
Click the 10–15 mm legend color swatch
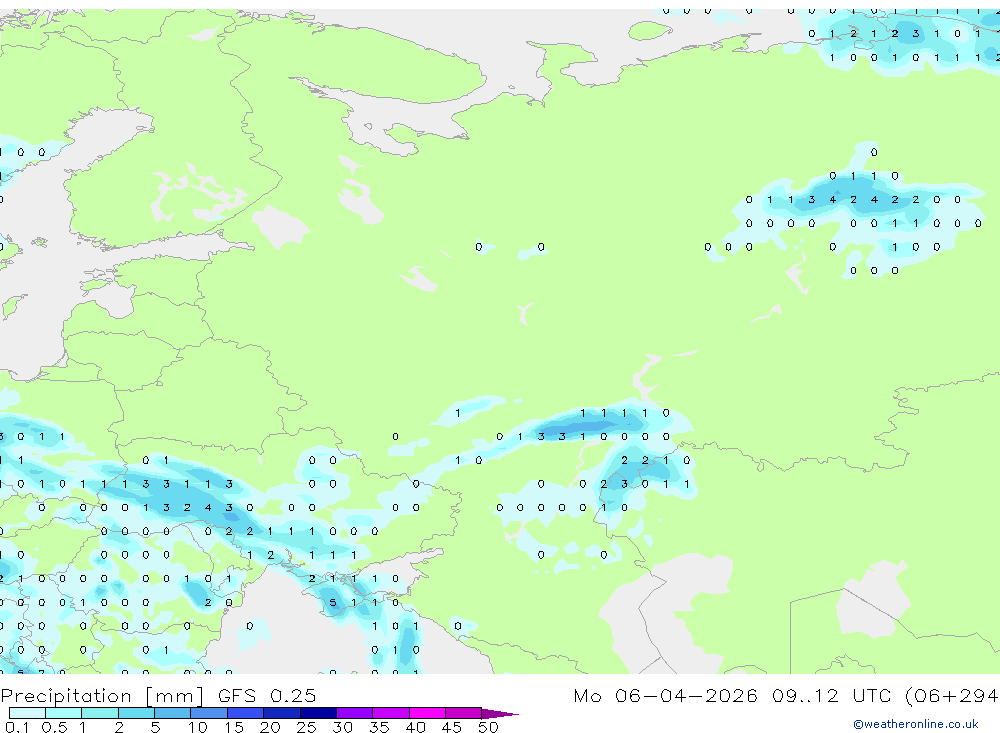(209, 713)
